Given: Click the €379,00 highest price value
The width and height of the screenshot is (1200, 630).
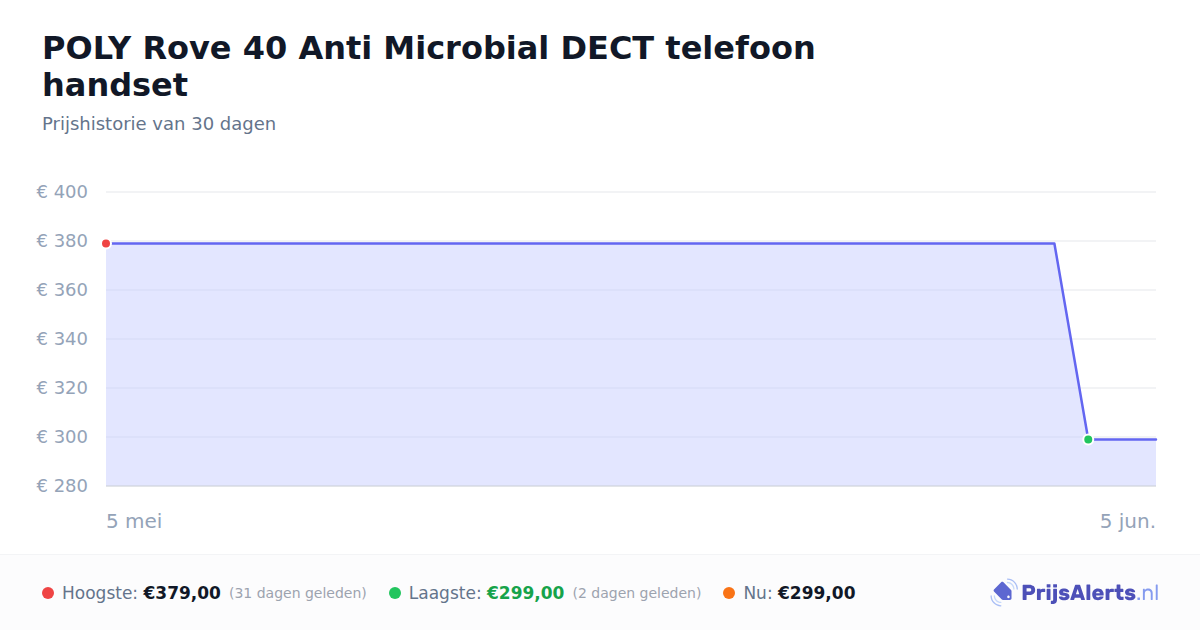Looking at the screenshot, I should point(182,593).
